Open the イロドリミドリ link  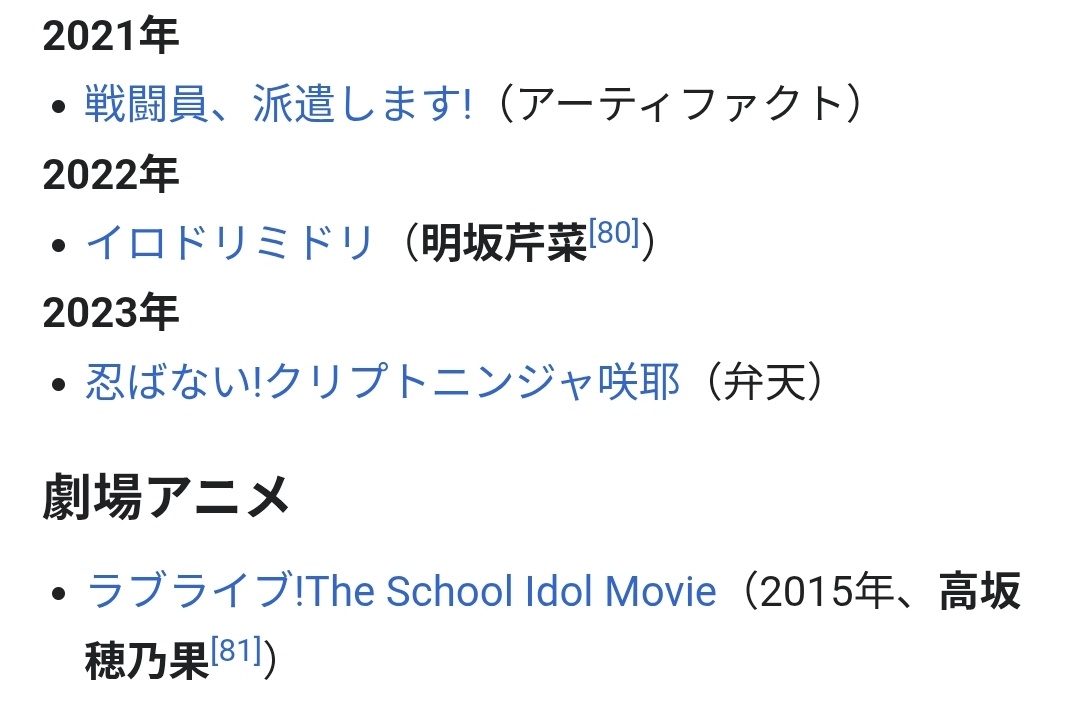point(229,242)
